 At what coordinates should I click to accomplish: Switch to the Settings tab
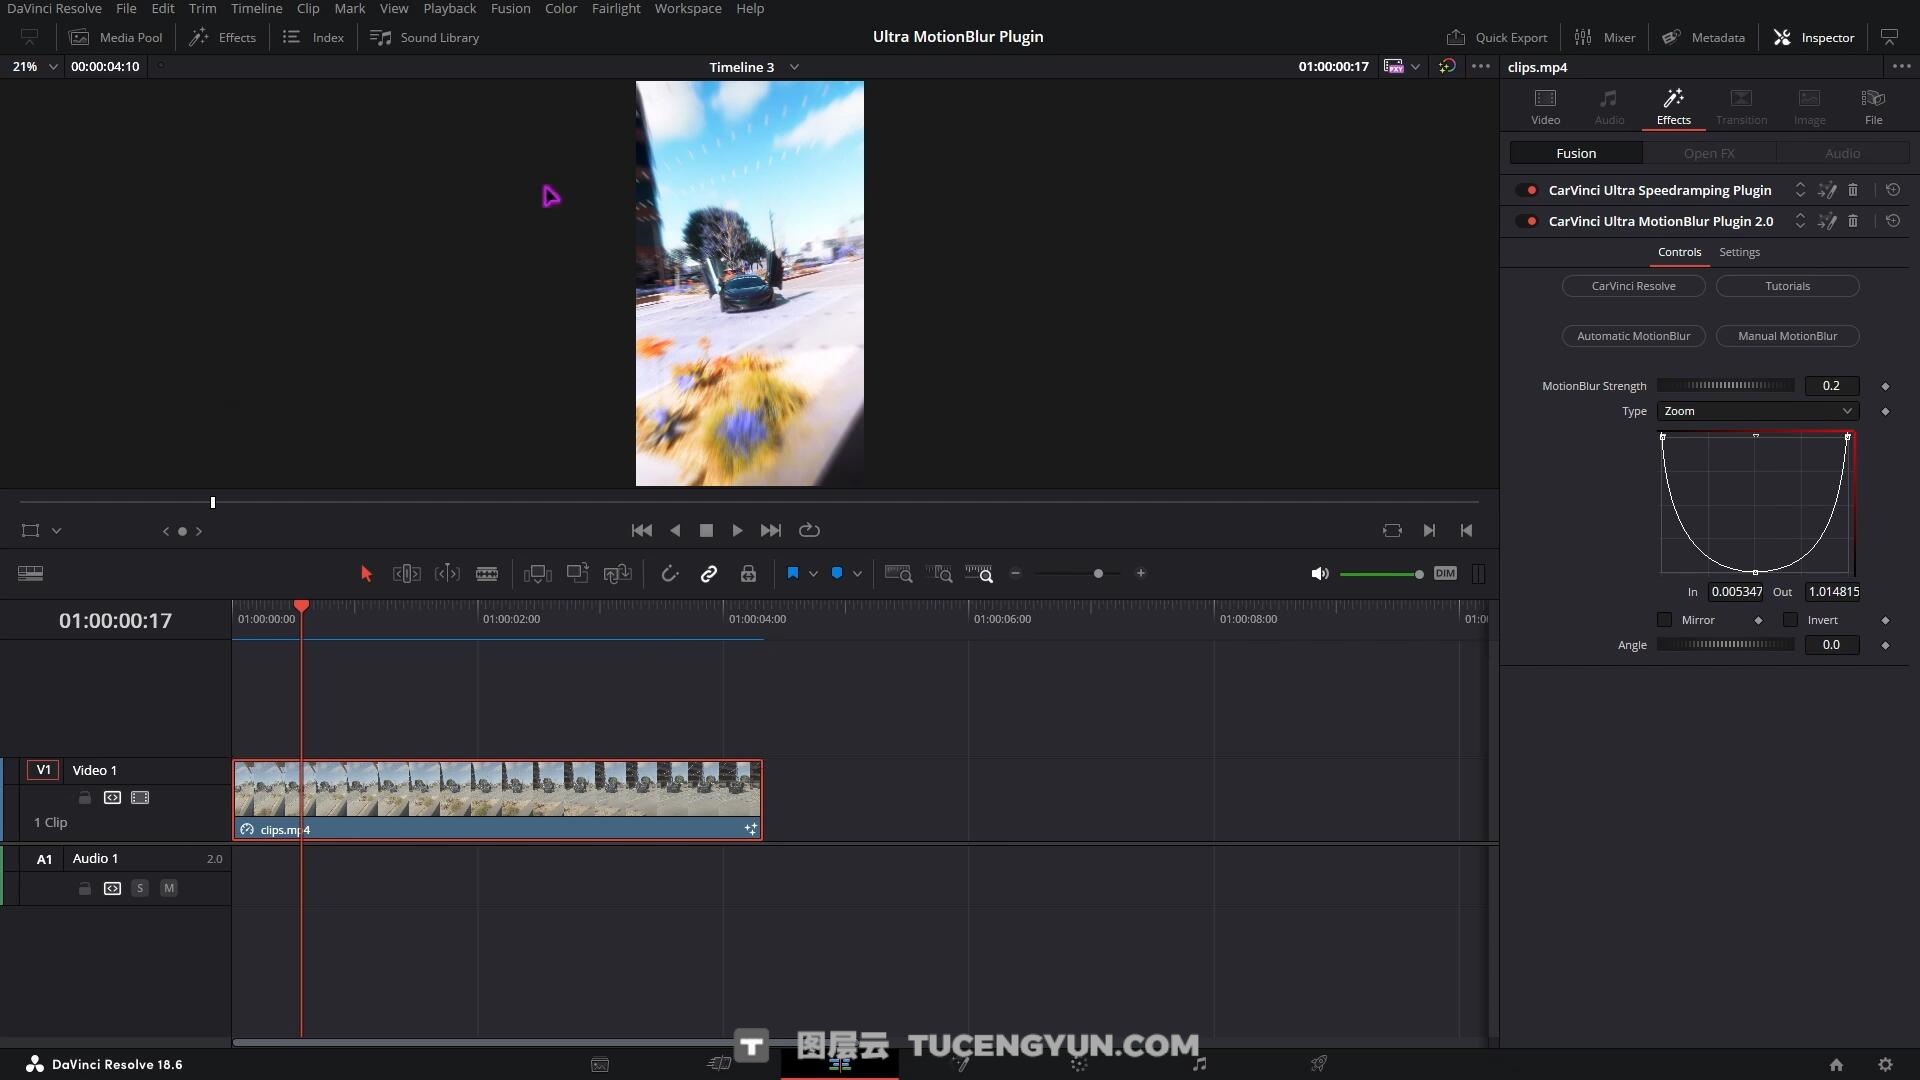(1739, 252)
